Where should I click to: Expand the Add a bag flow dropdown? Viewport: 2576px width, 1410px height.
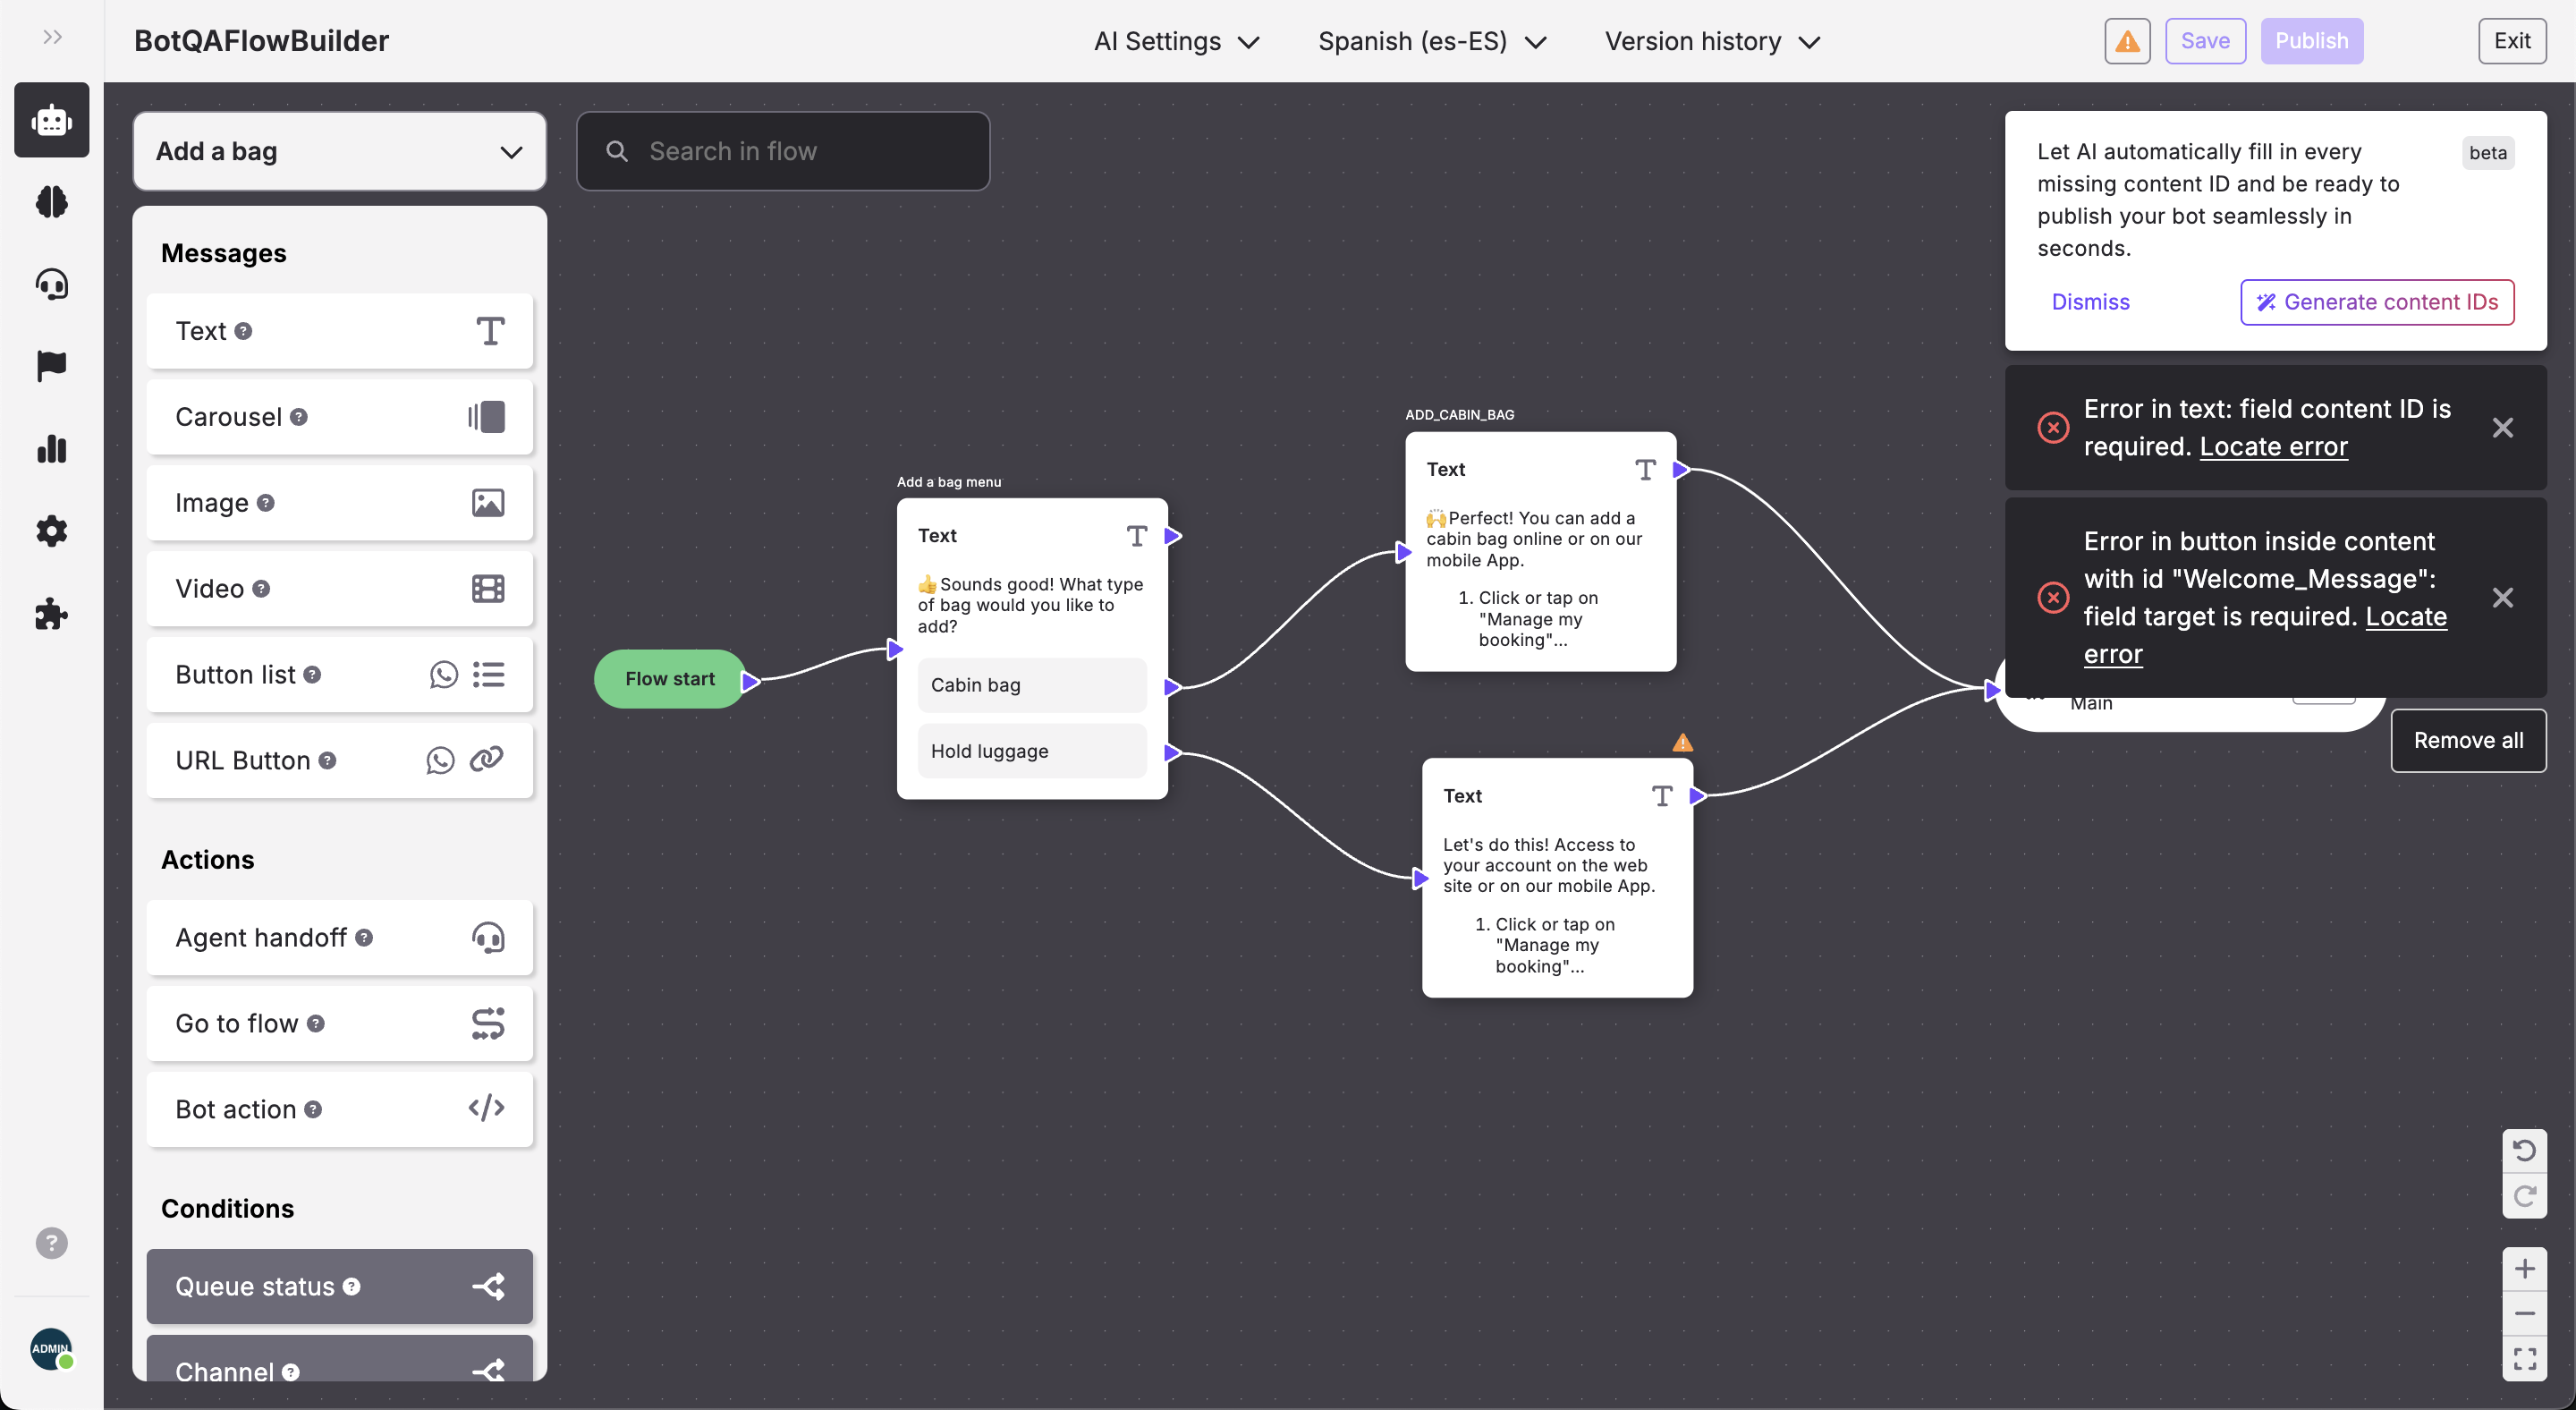point(339,151)
